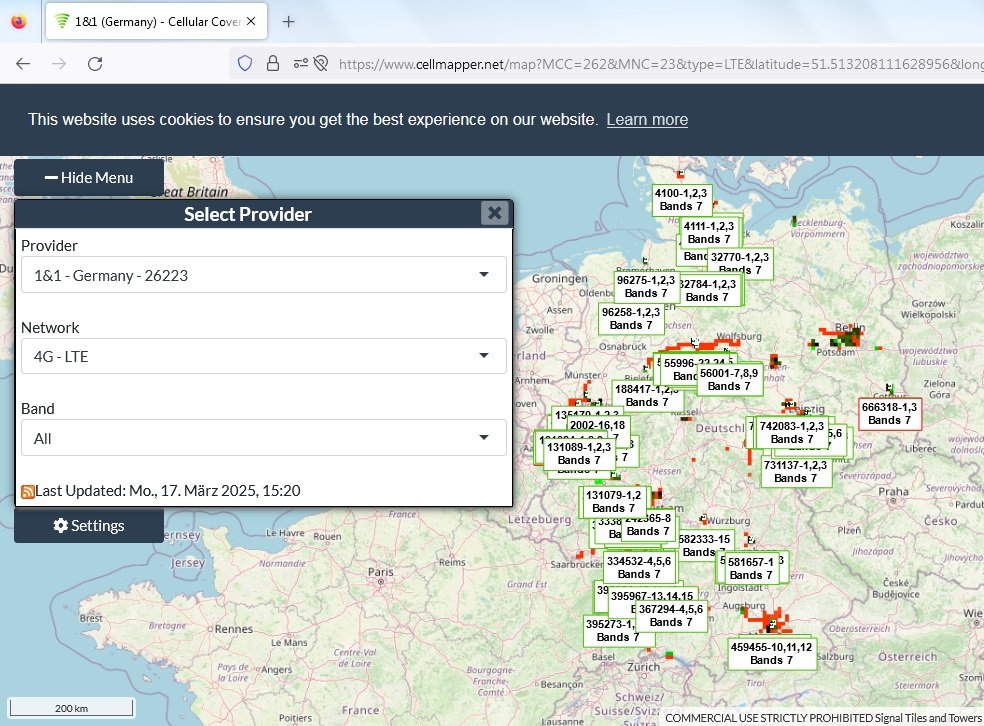Open a new tab with plus icon
This screenshot has width=984, height=726.
point(288,22)
